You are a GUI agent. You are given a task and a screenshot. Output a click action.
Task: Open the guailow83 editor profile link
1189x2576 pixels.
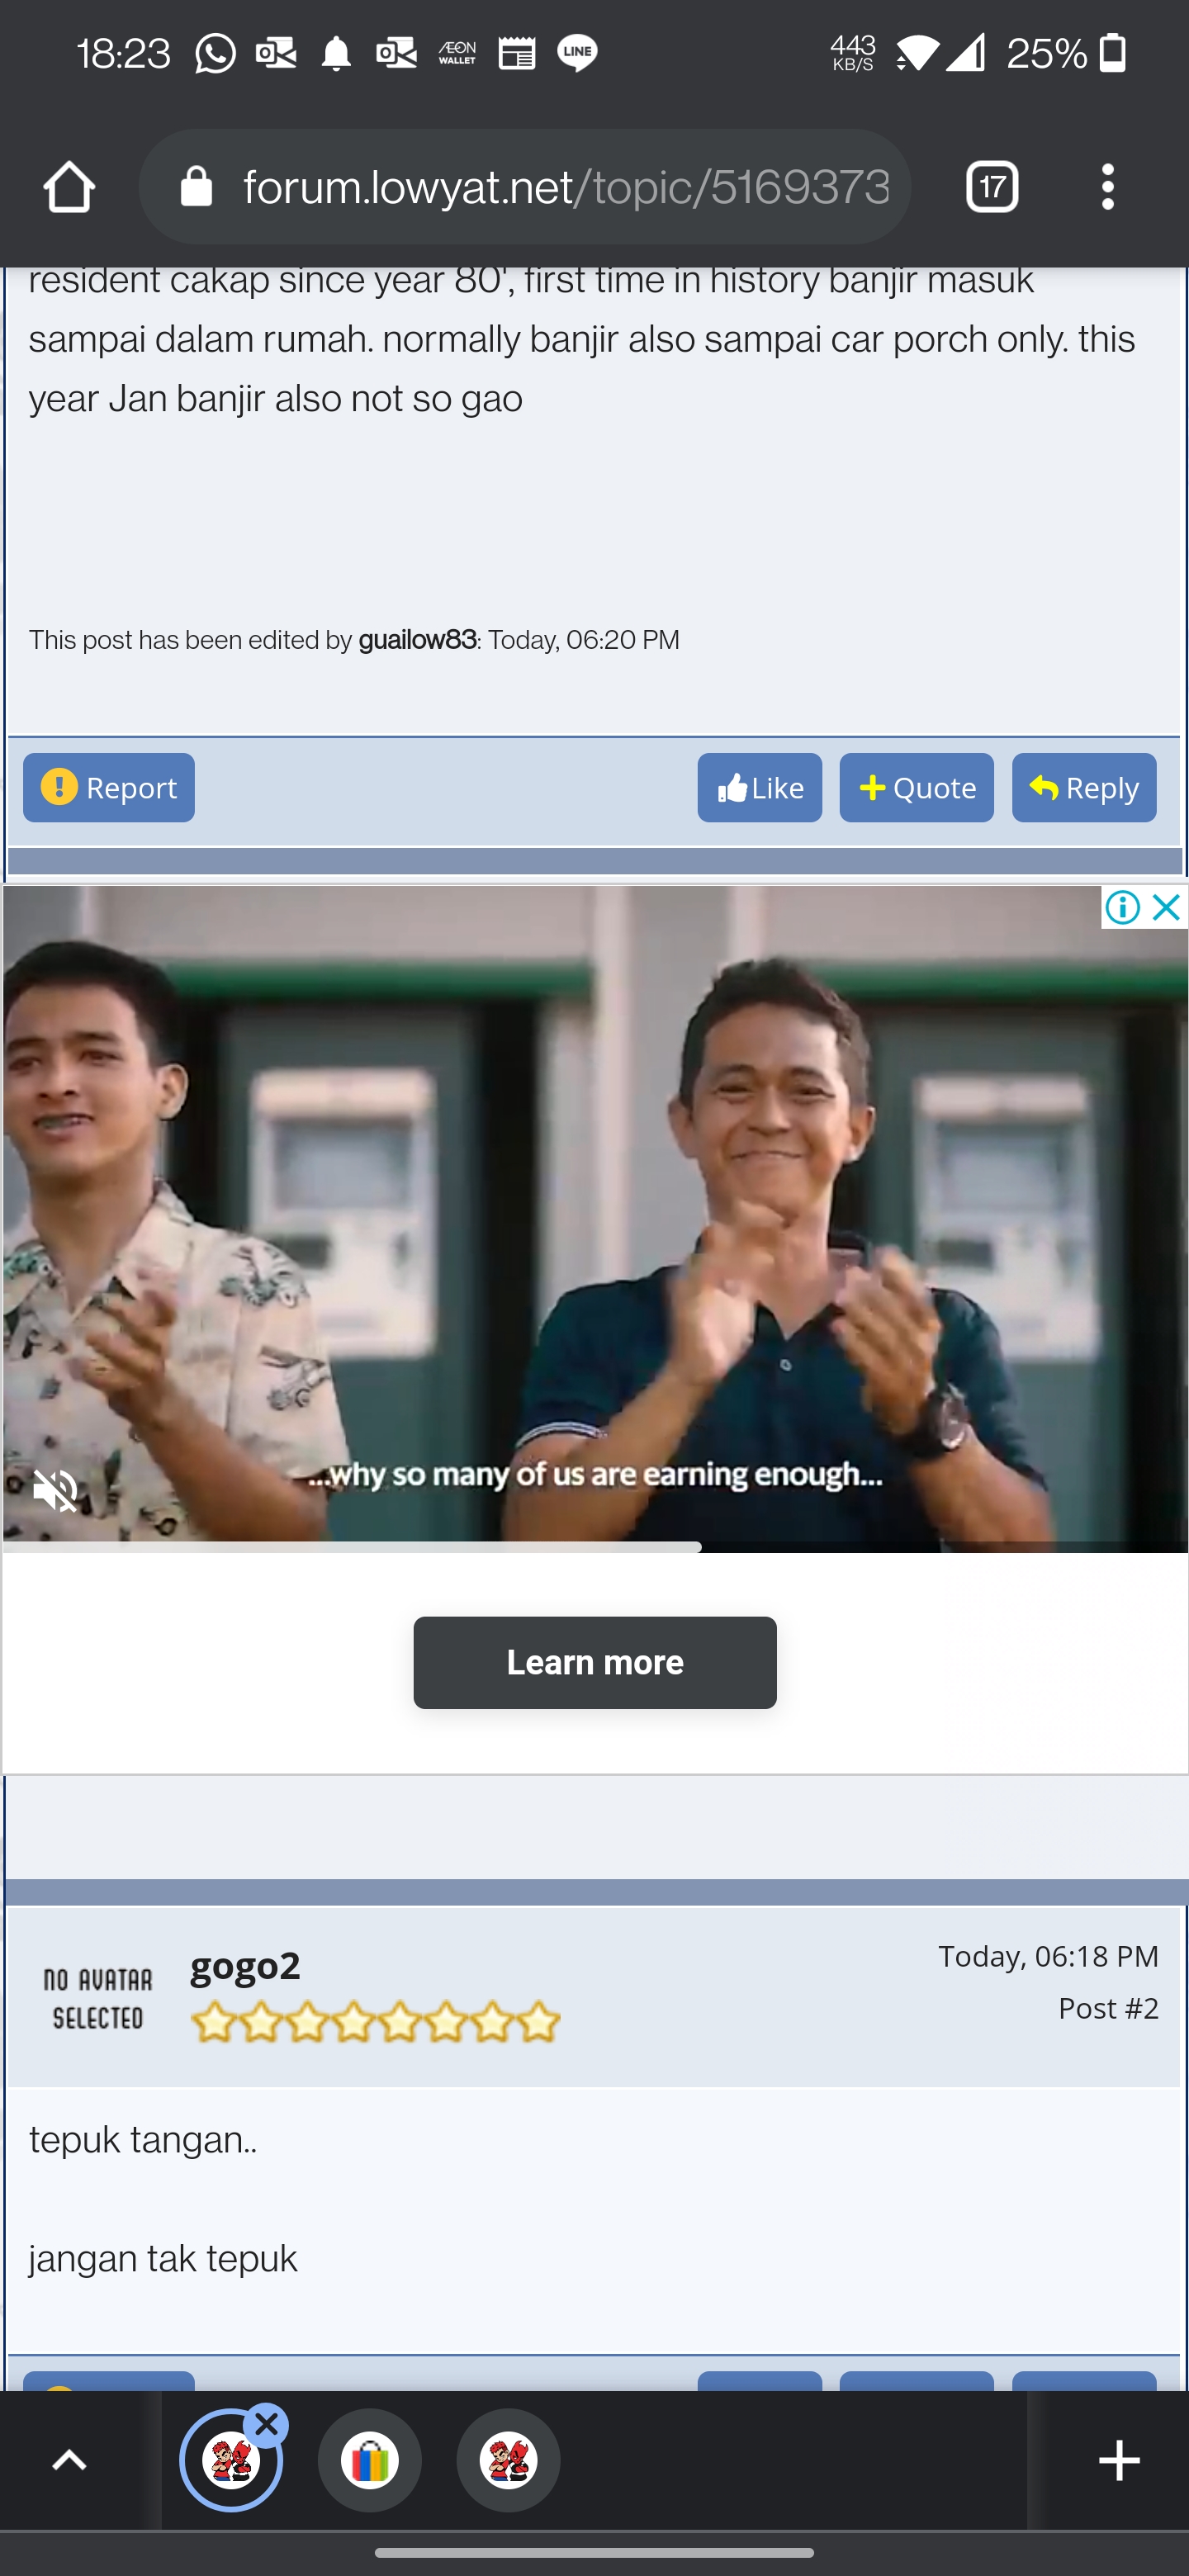417,640
